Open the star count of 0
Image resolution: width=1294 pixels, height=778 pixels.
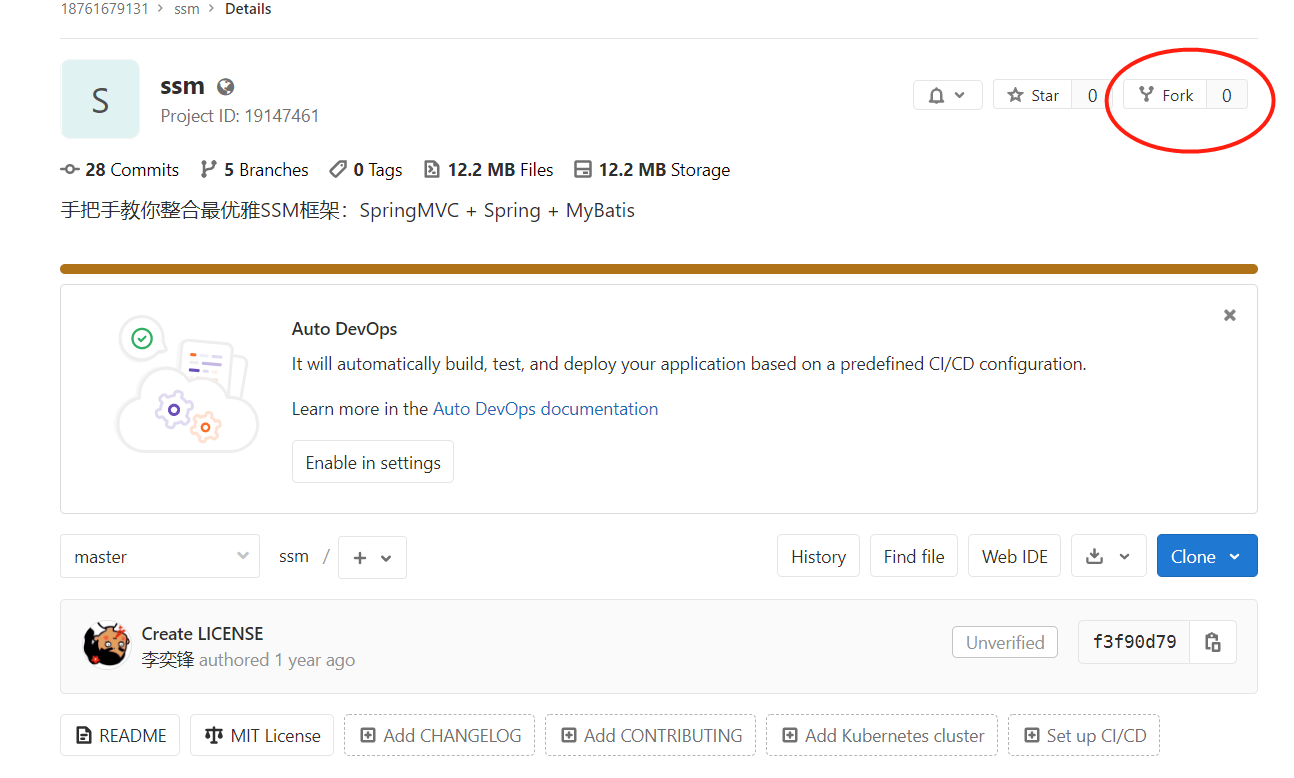tap(1092, 95)
